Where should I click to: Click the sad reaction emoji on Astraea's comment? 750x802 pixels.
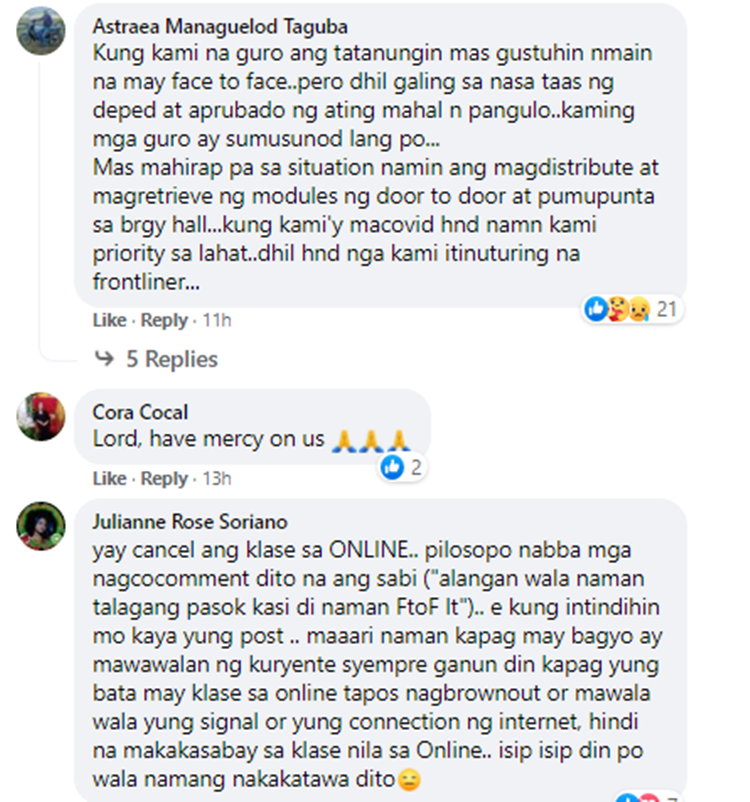639,309
